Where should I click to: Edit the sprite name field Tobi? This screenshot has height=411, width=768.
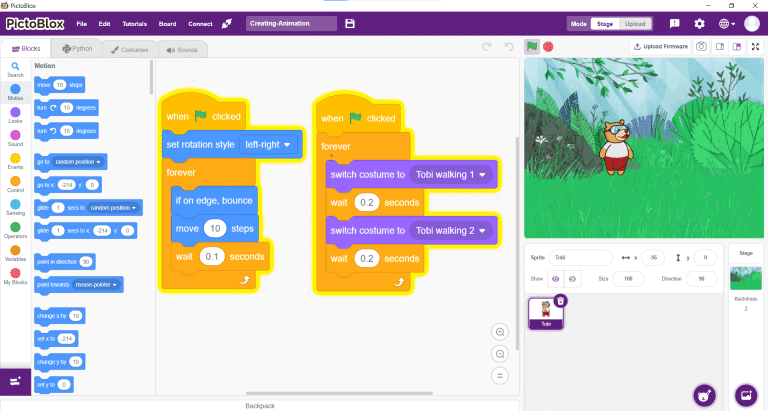580,257
